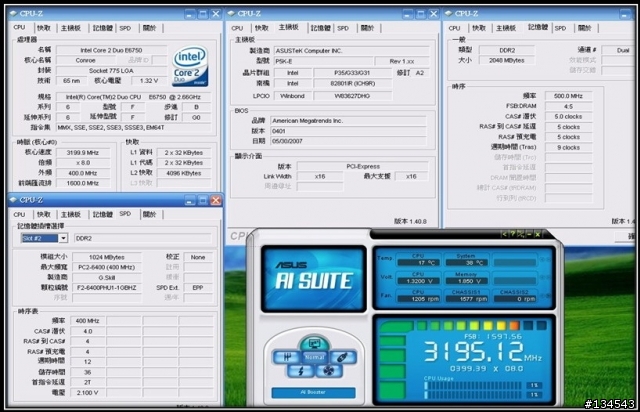Open the 記憶體 tab in the SPD CPU-Z window
Viewport: 640px width, 412px height.
click(x=102, y=214)
